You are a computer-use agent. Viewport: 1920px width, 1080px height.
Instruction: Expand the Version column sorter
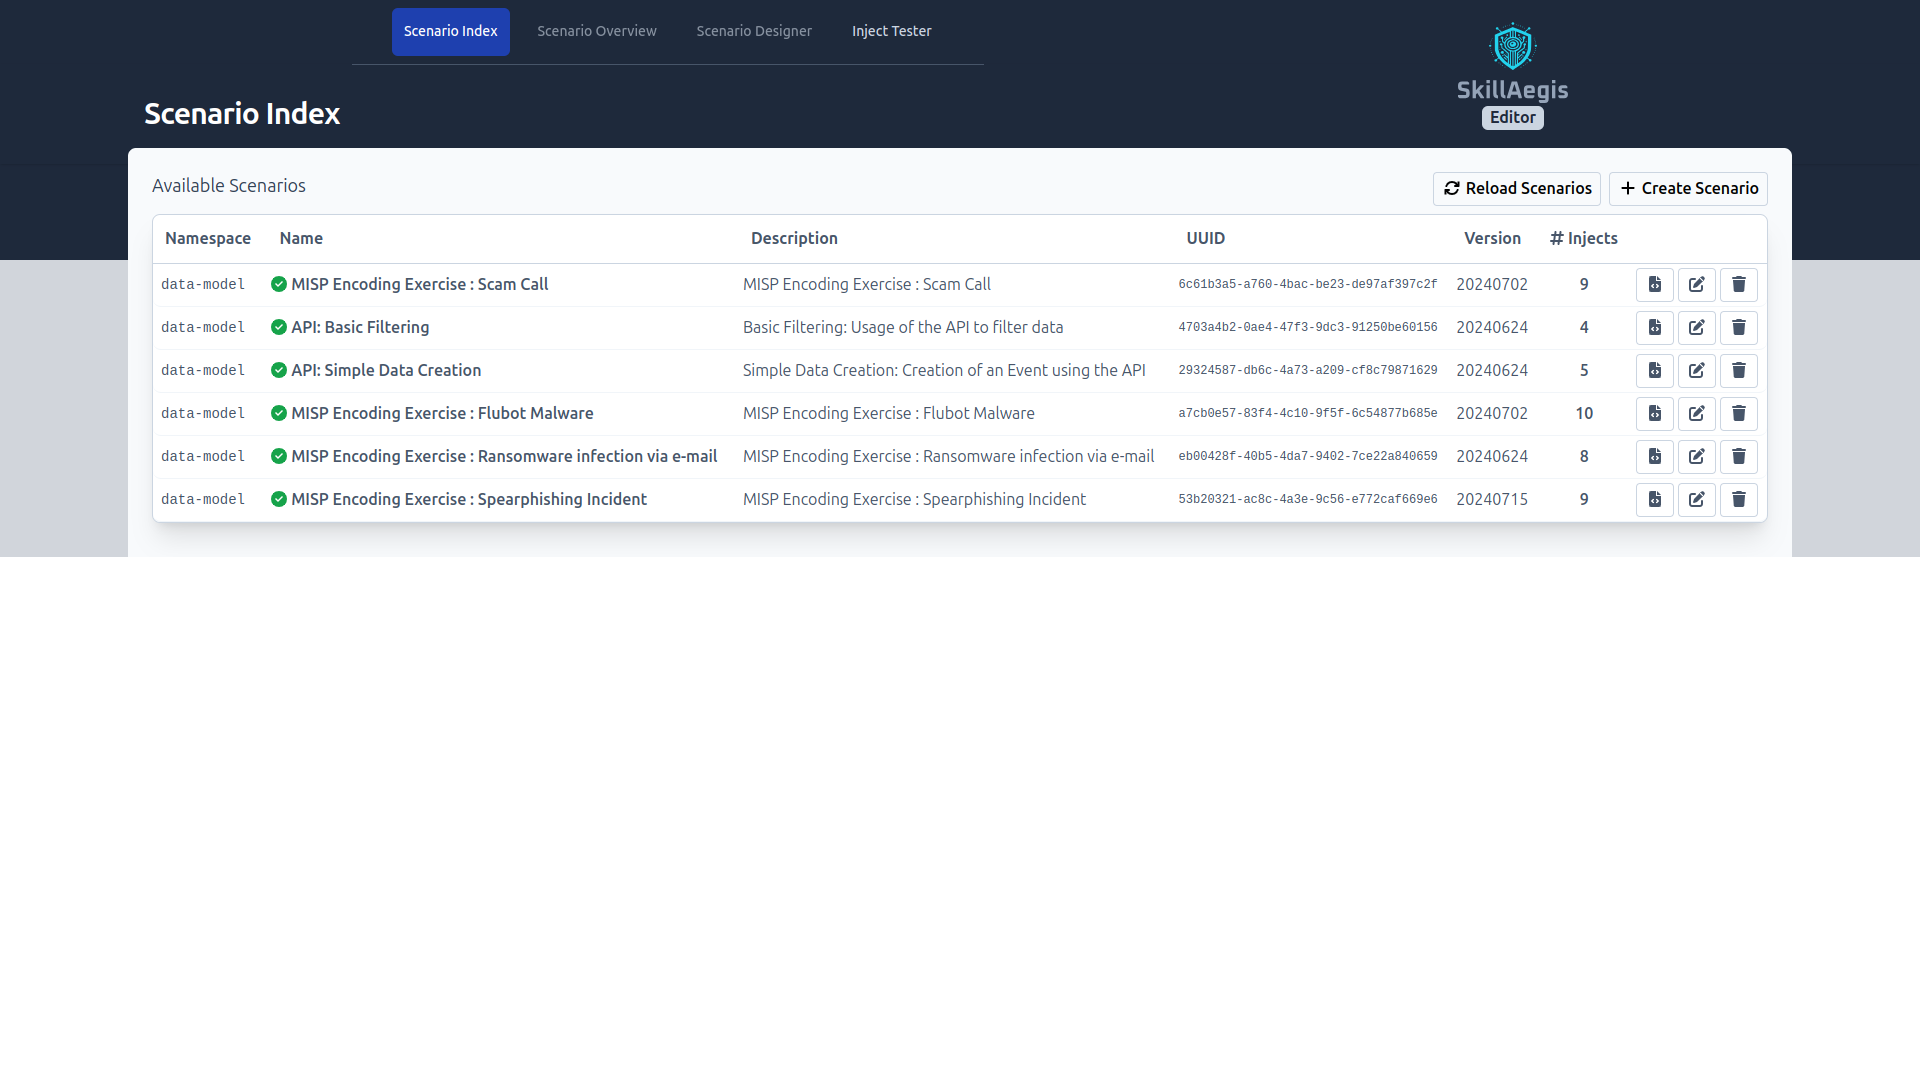tap(1491, 239)
